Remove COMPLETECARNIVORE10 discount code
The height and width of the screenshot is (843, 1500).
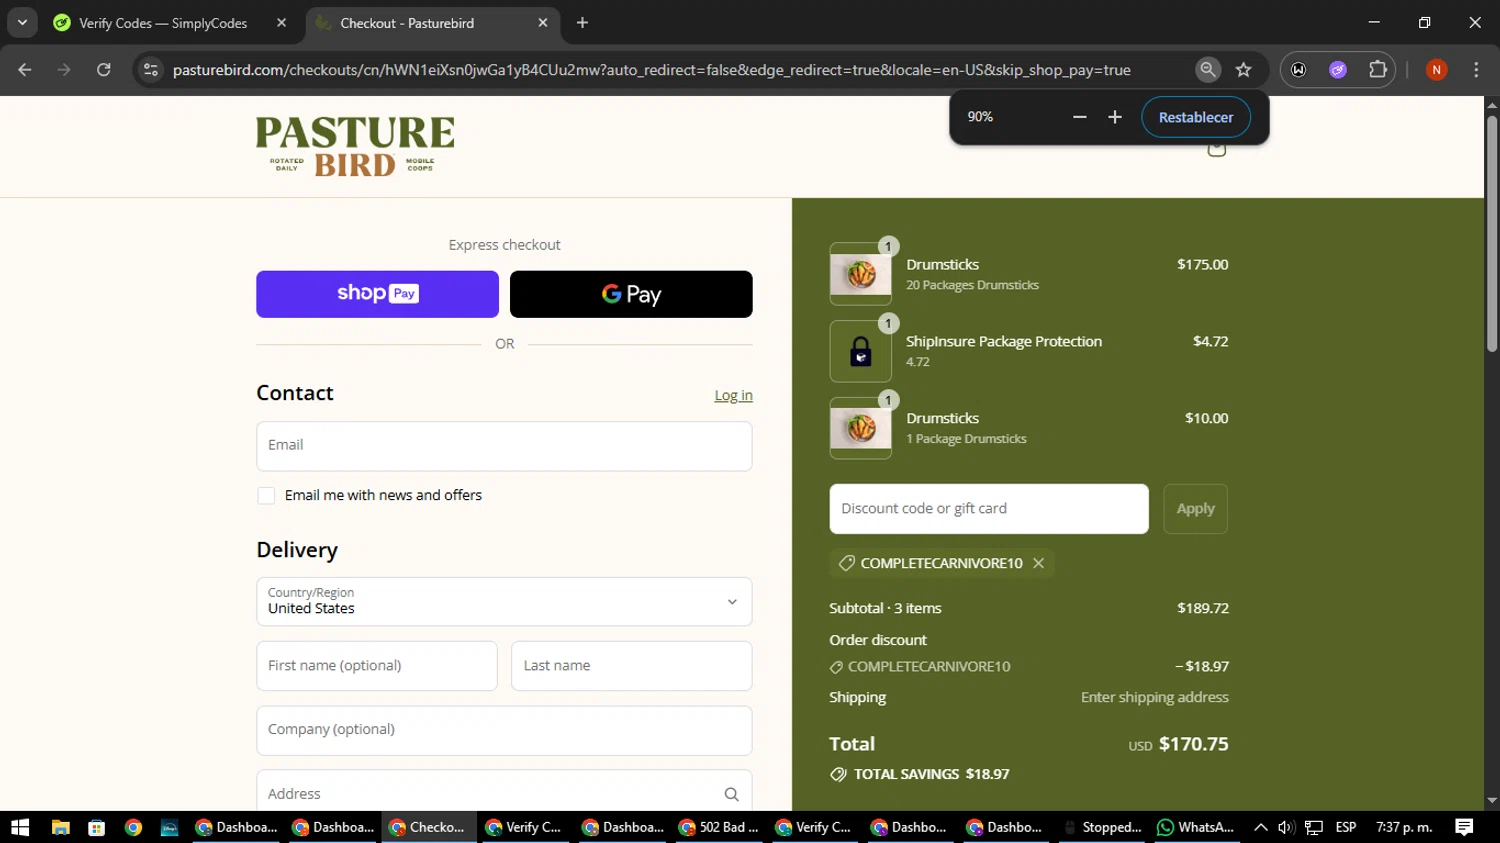[1039, 563]
